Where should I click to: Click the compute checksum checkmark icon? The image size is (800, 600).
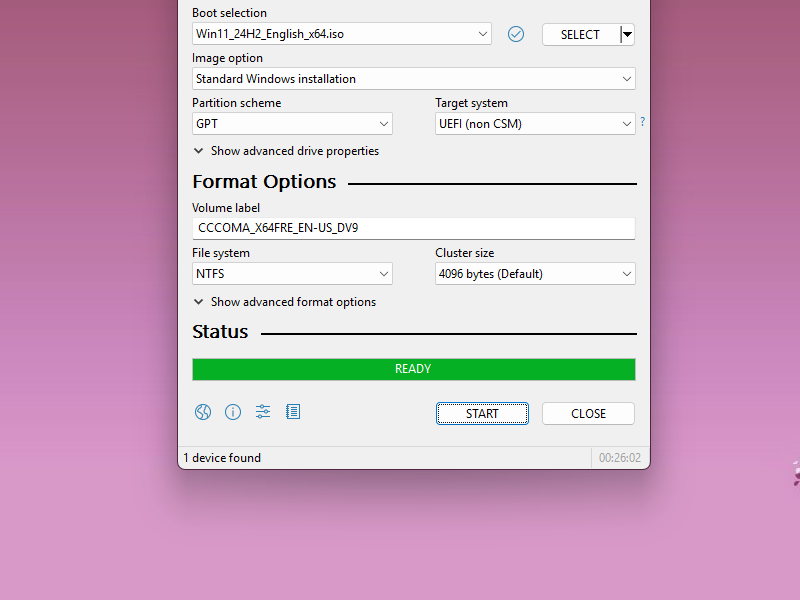point(516,34)
